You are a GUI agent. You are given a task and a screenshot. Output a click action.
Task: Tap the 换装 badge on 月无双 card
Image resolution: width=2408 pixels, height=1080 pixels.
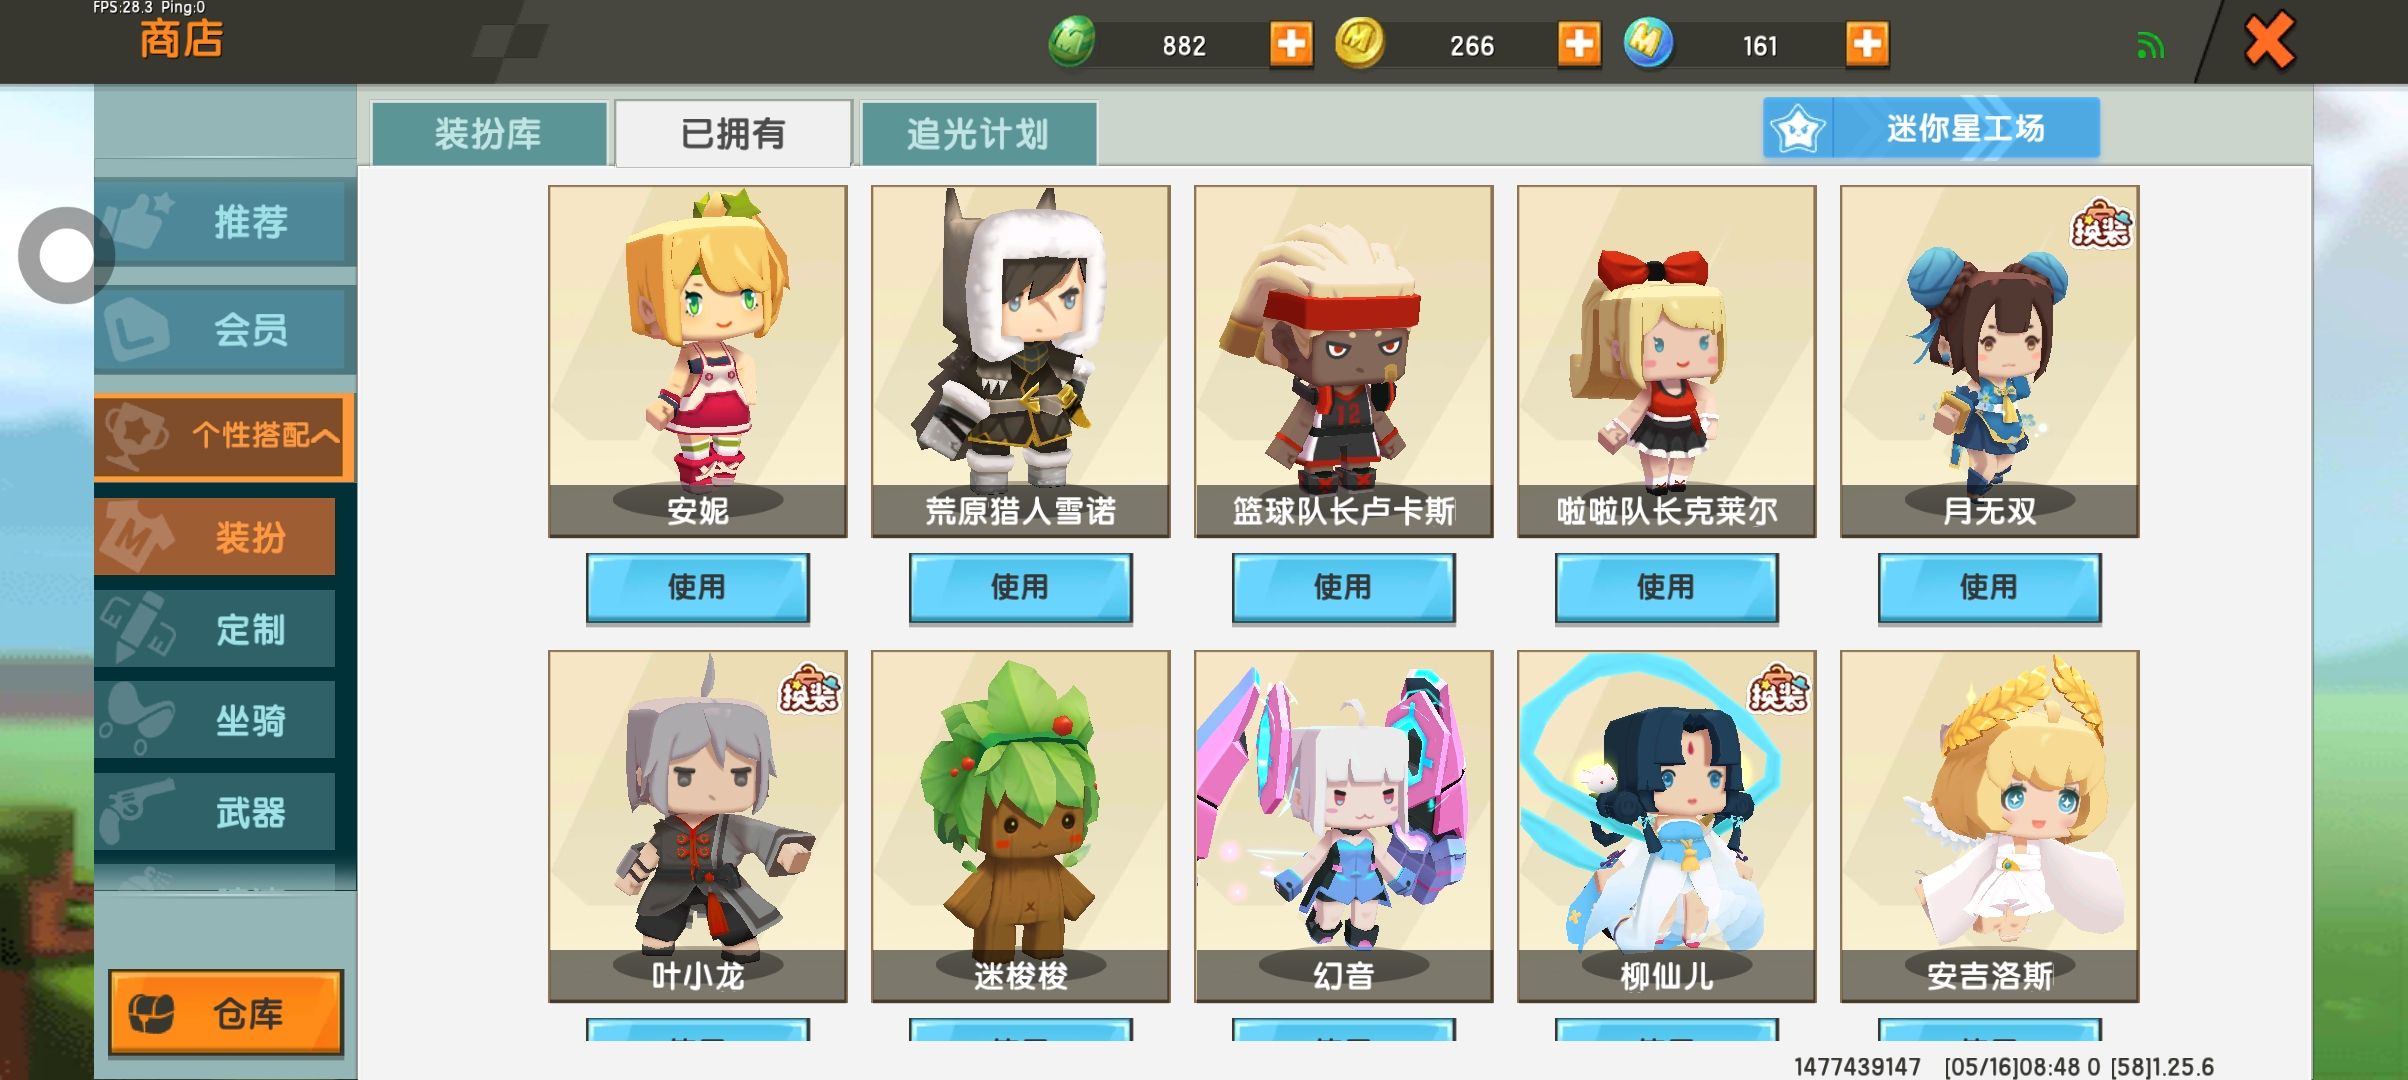click(2101, 224)
